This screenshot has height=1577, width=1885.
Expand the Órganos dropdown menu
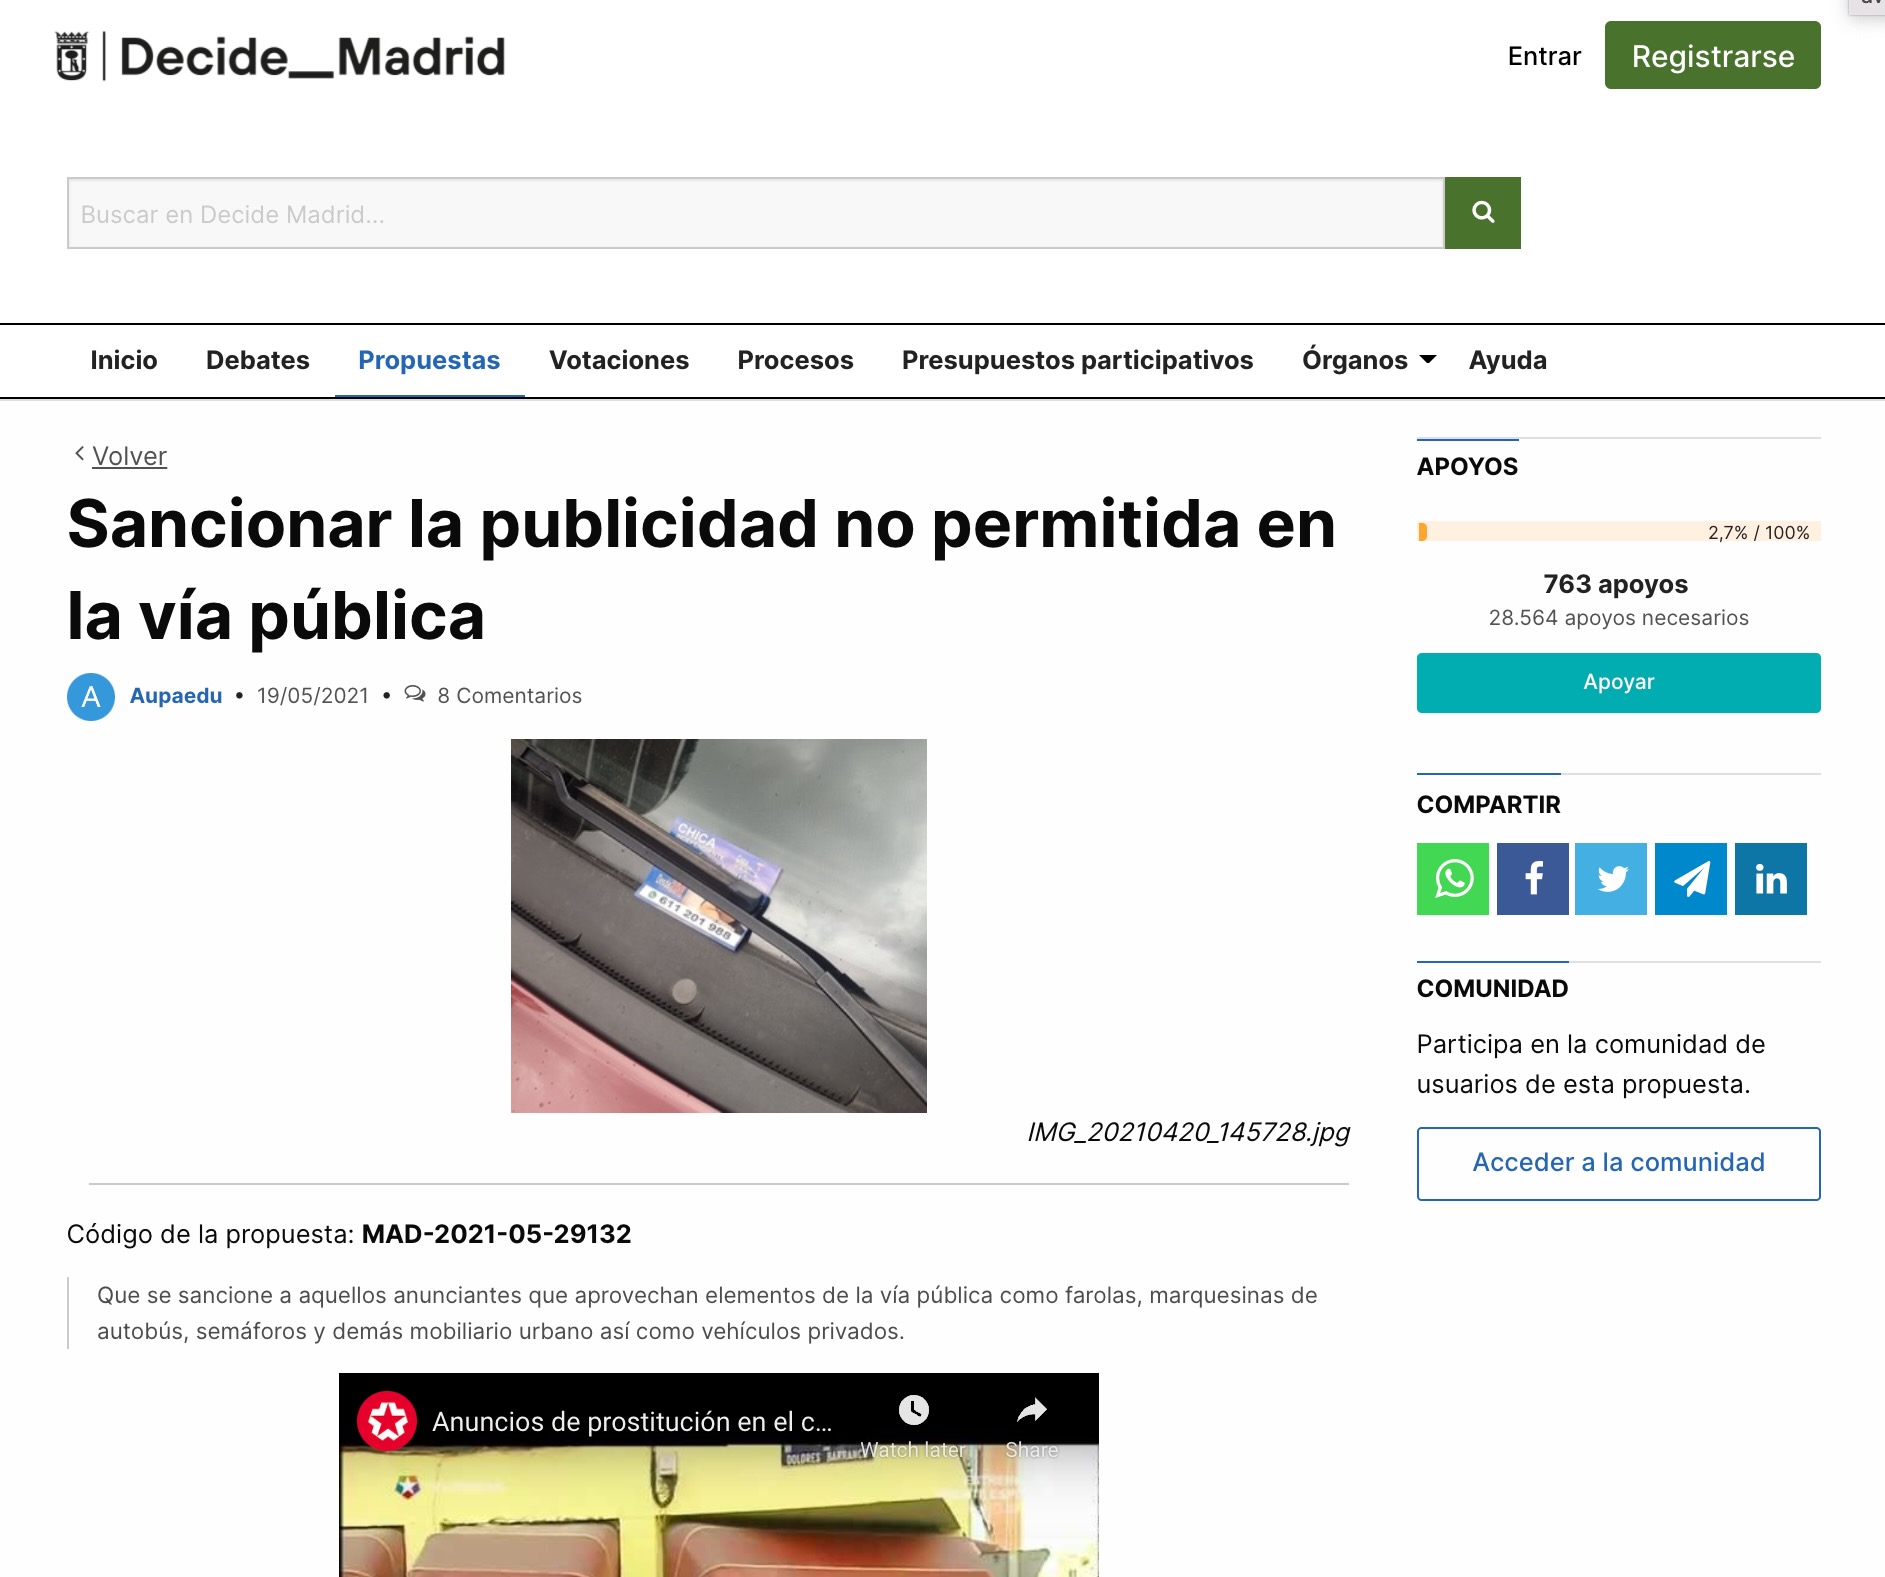[x=1367, y=360]
